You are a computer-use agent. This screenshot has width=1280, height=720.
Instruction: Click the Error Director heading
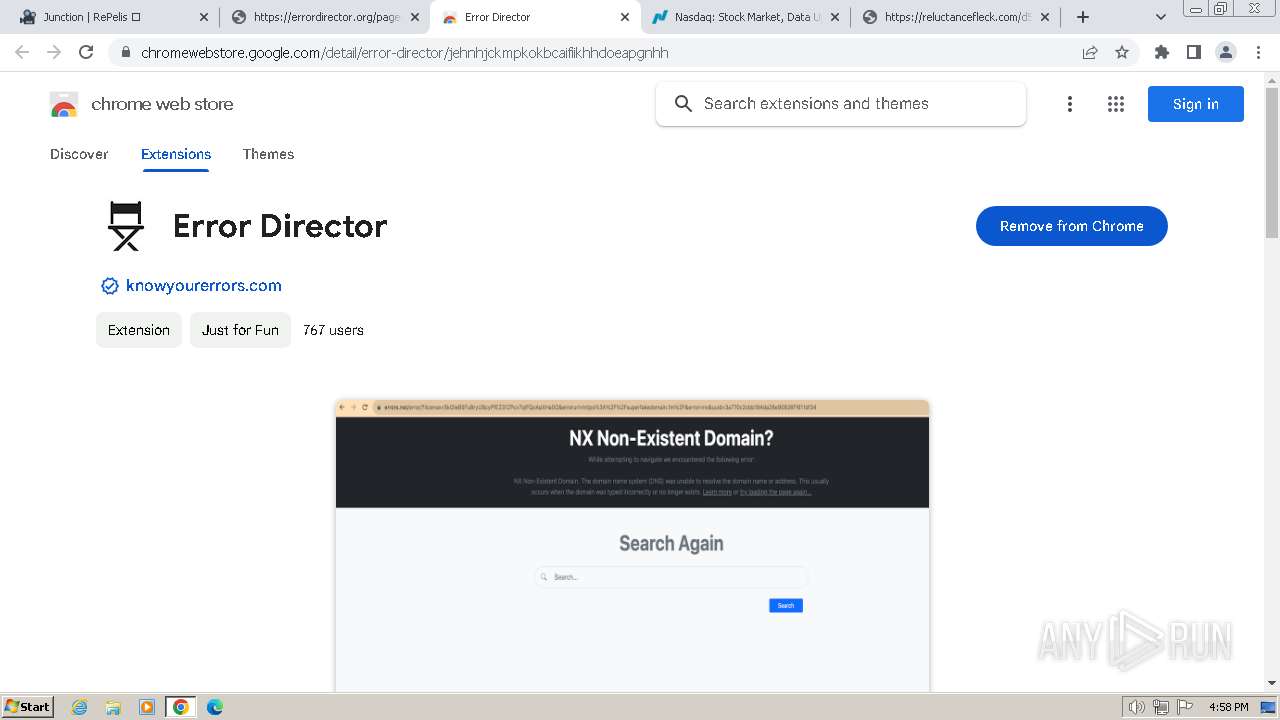click(280, 226)
